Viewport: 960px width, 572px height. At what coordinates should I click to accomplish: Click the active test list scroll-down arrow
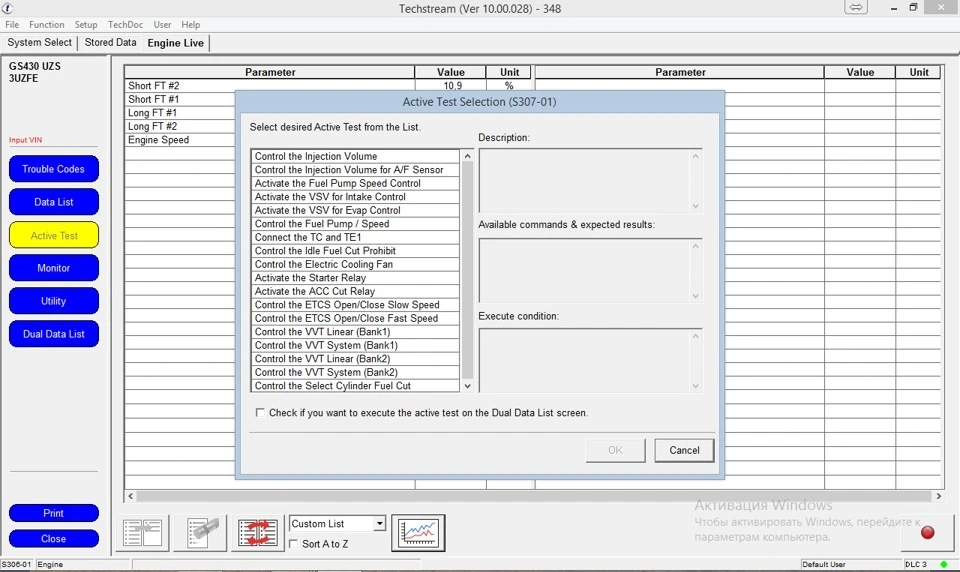pos(468,386)
